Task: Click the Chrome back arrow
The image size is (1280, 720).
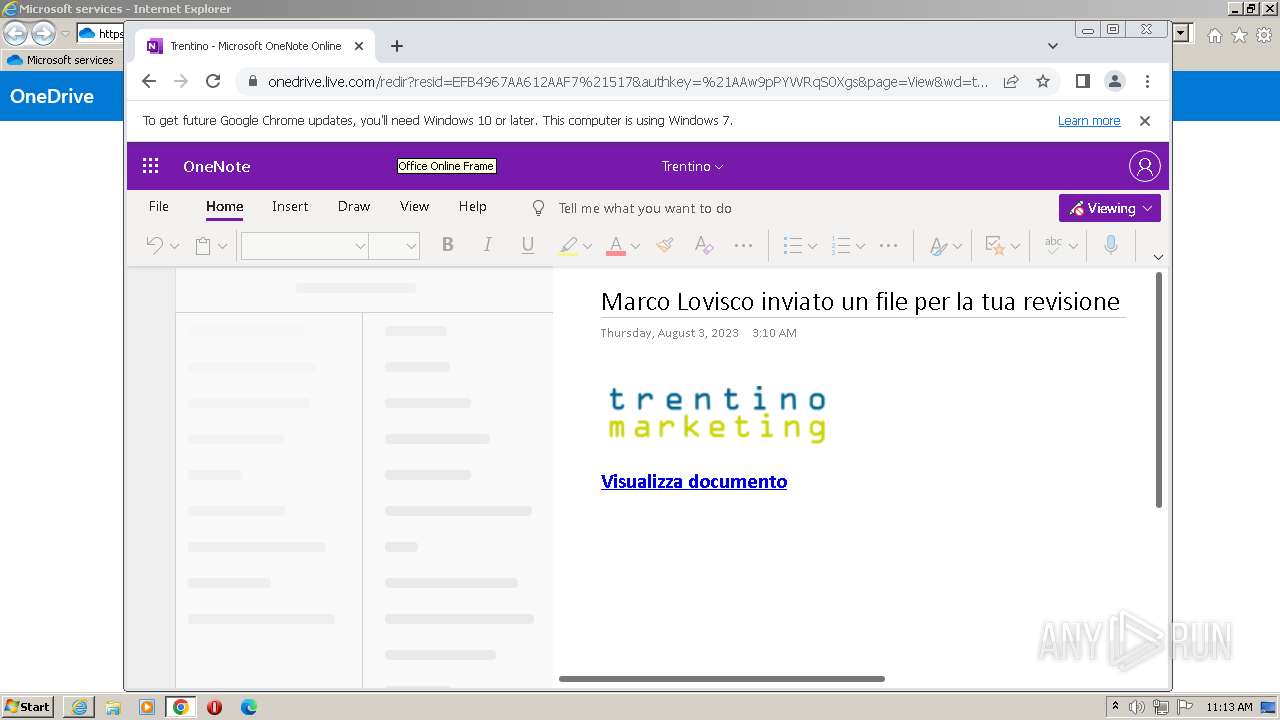Action: [149, 81]
